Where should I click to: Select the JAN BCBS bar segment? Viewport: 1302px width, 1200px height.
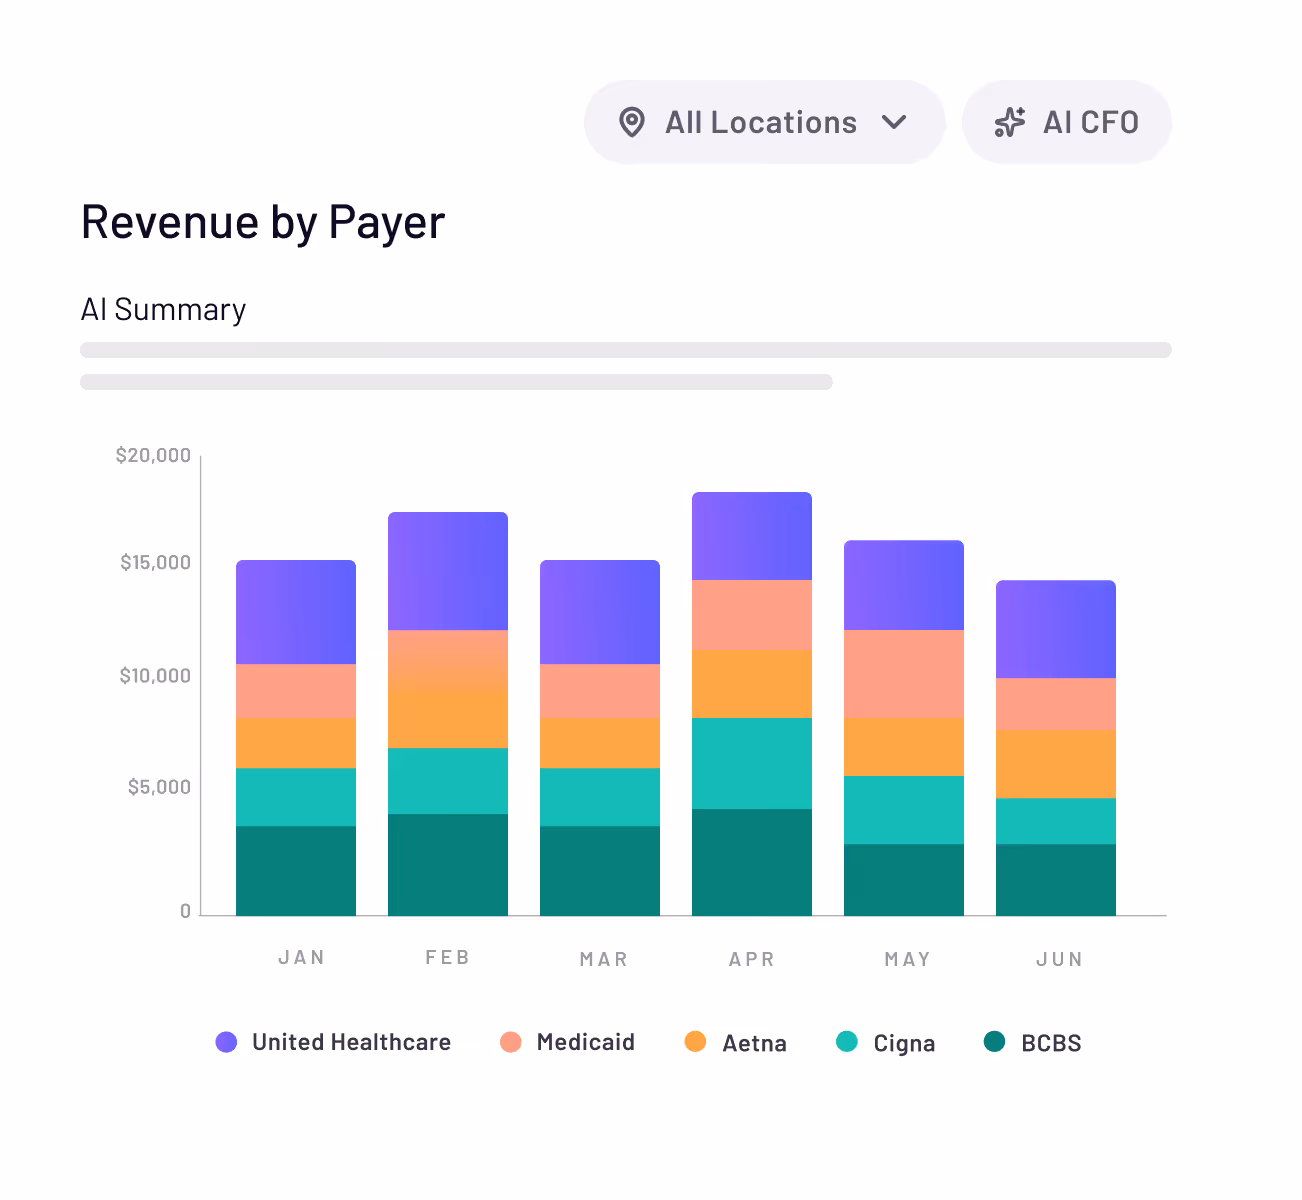click(x=296, y=871)
